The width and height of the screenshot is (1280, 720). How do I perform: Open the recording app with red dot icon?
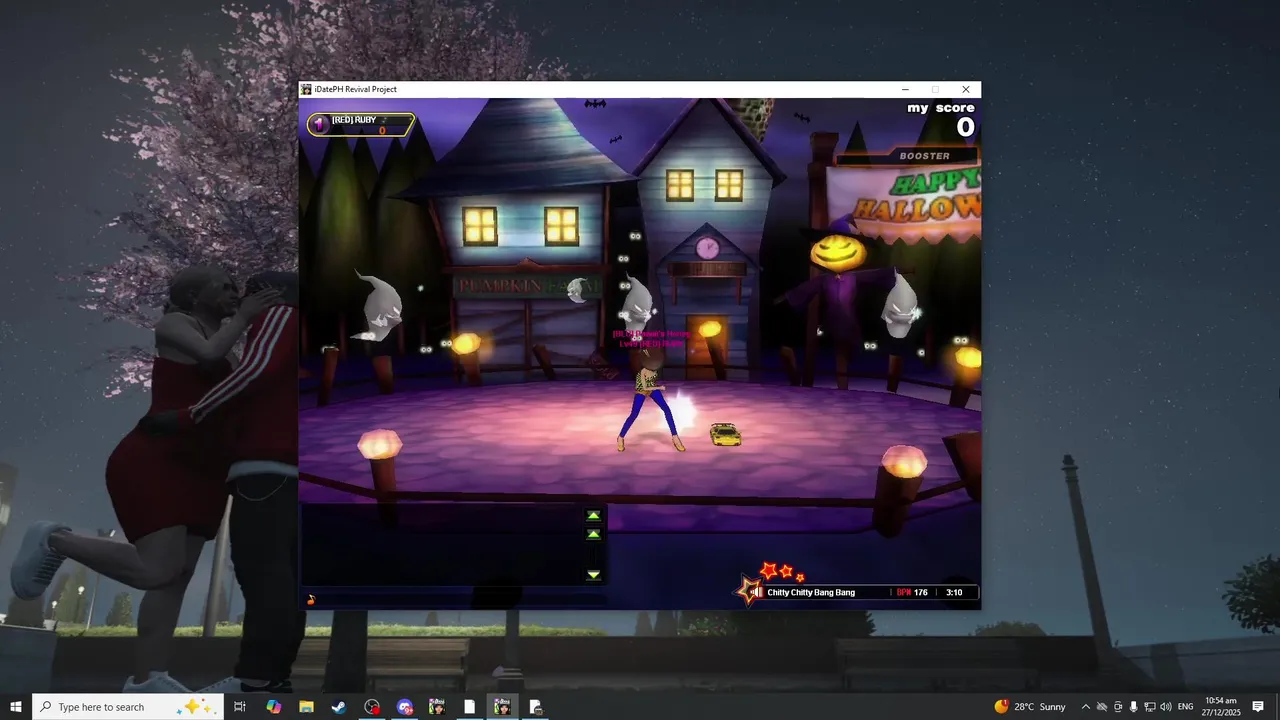tap(372, 707)
